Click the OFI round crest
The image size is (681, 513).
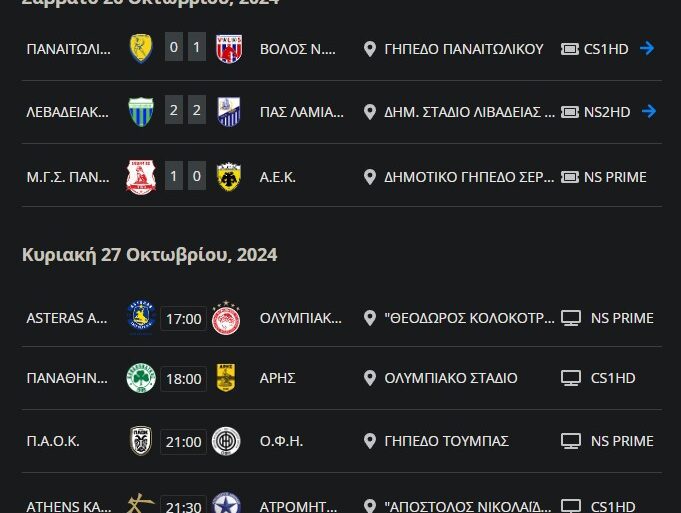[x=226, y=441]
